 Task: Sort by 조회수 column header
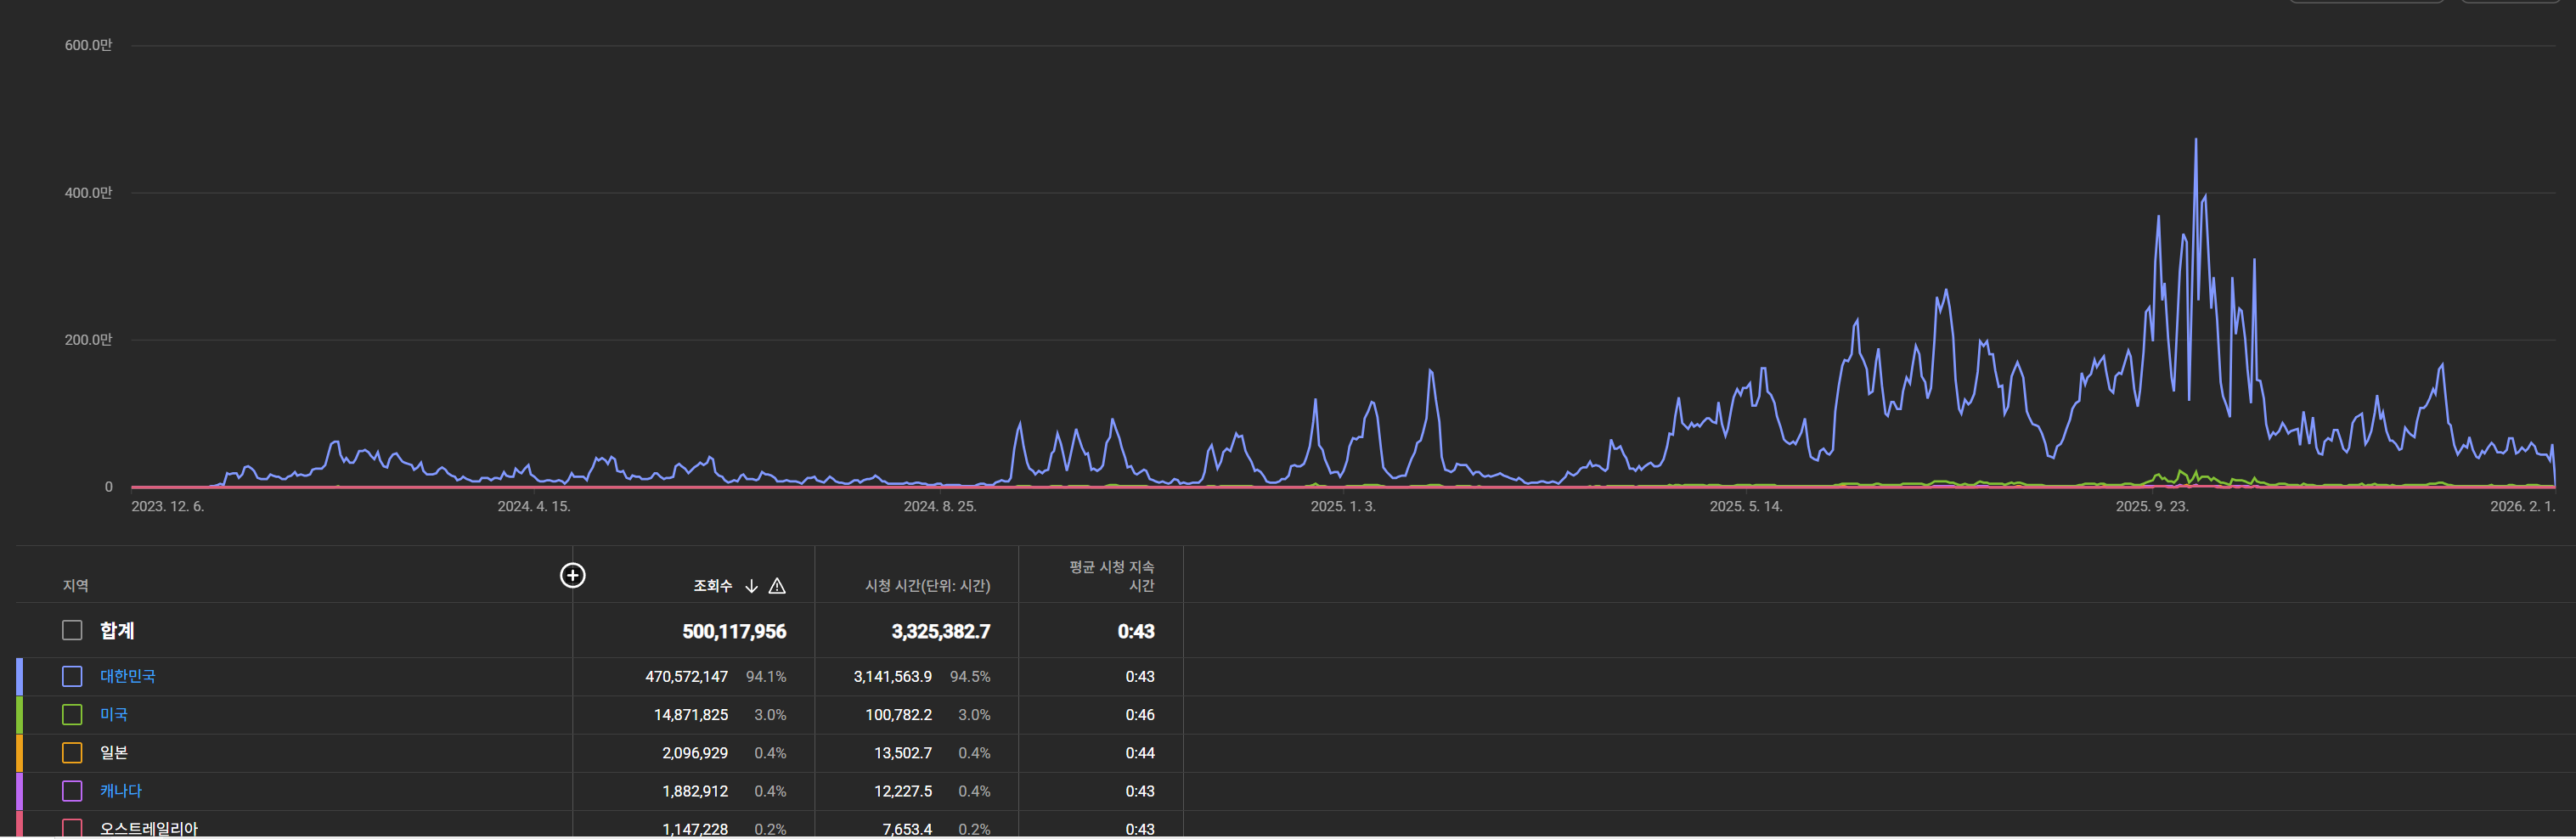coord(712,586)
